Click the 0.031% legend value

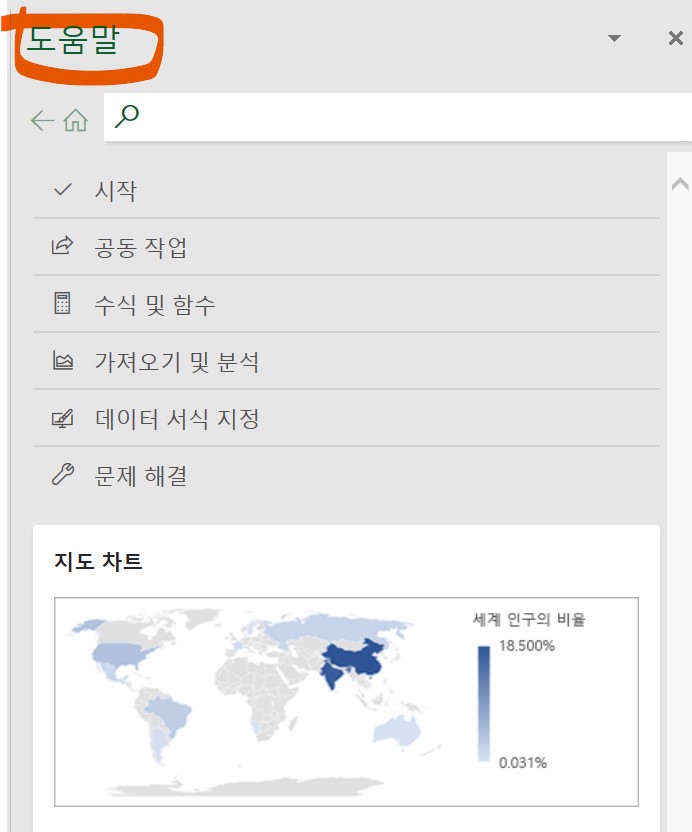pos(523,763)
